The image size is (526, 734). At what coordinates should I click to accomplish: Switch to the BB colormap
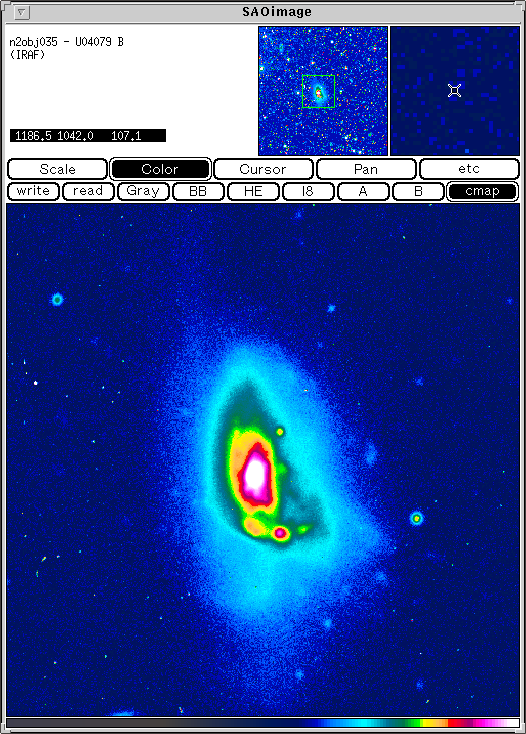click(x=198, y=191)
